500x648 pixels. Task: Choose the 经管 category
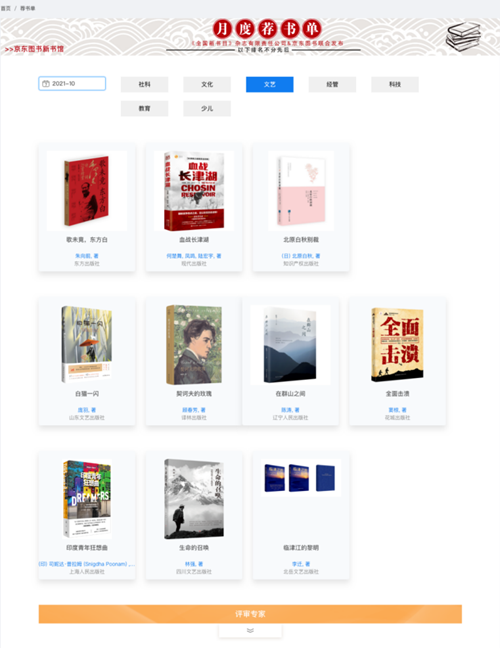(x=332, y=84)
